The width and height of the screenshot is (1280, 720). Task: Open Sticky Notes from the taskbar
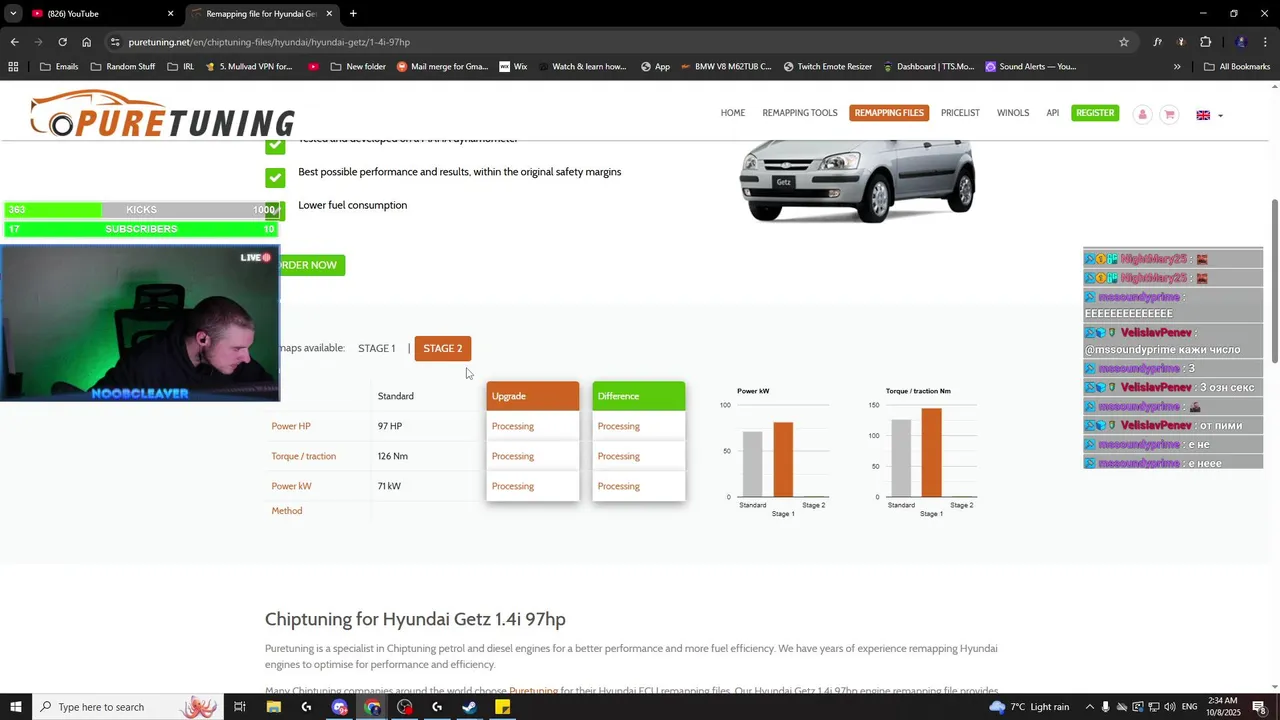click(503, 707)
